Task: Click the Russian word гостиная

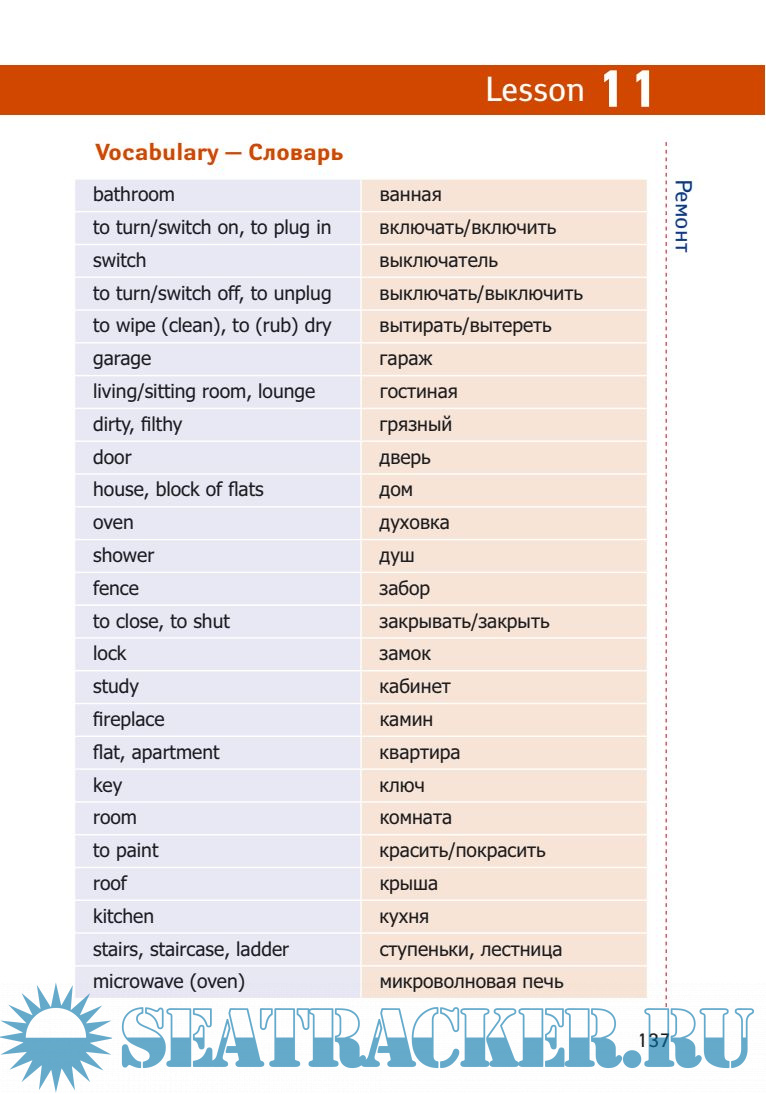Action: tap(418, 392)
